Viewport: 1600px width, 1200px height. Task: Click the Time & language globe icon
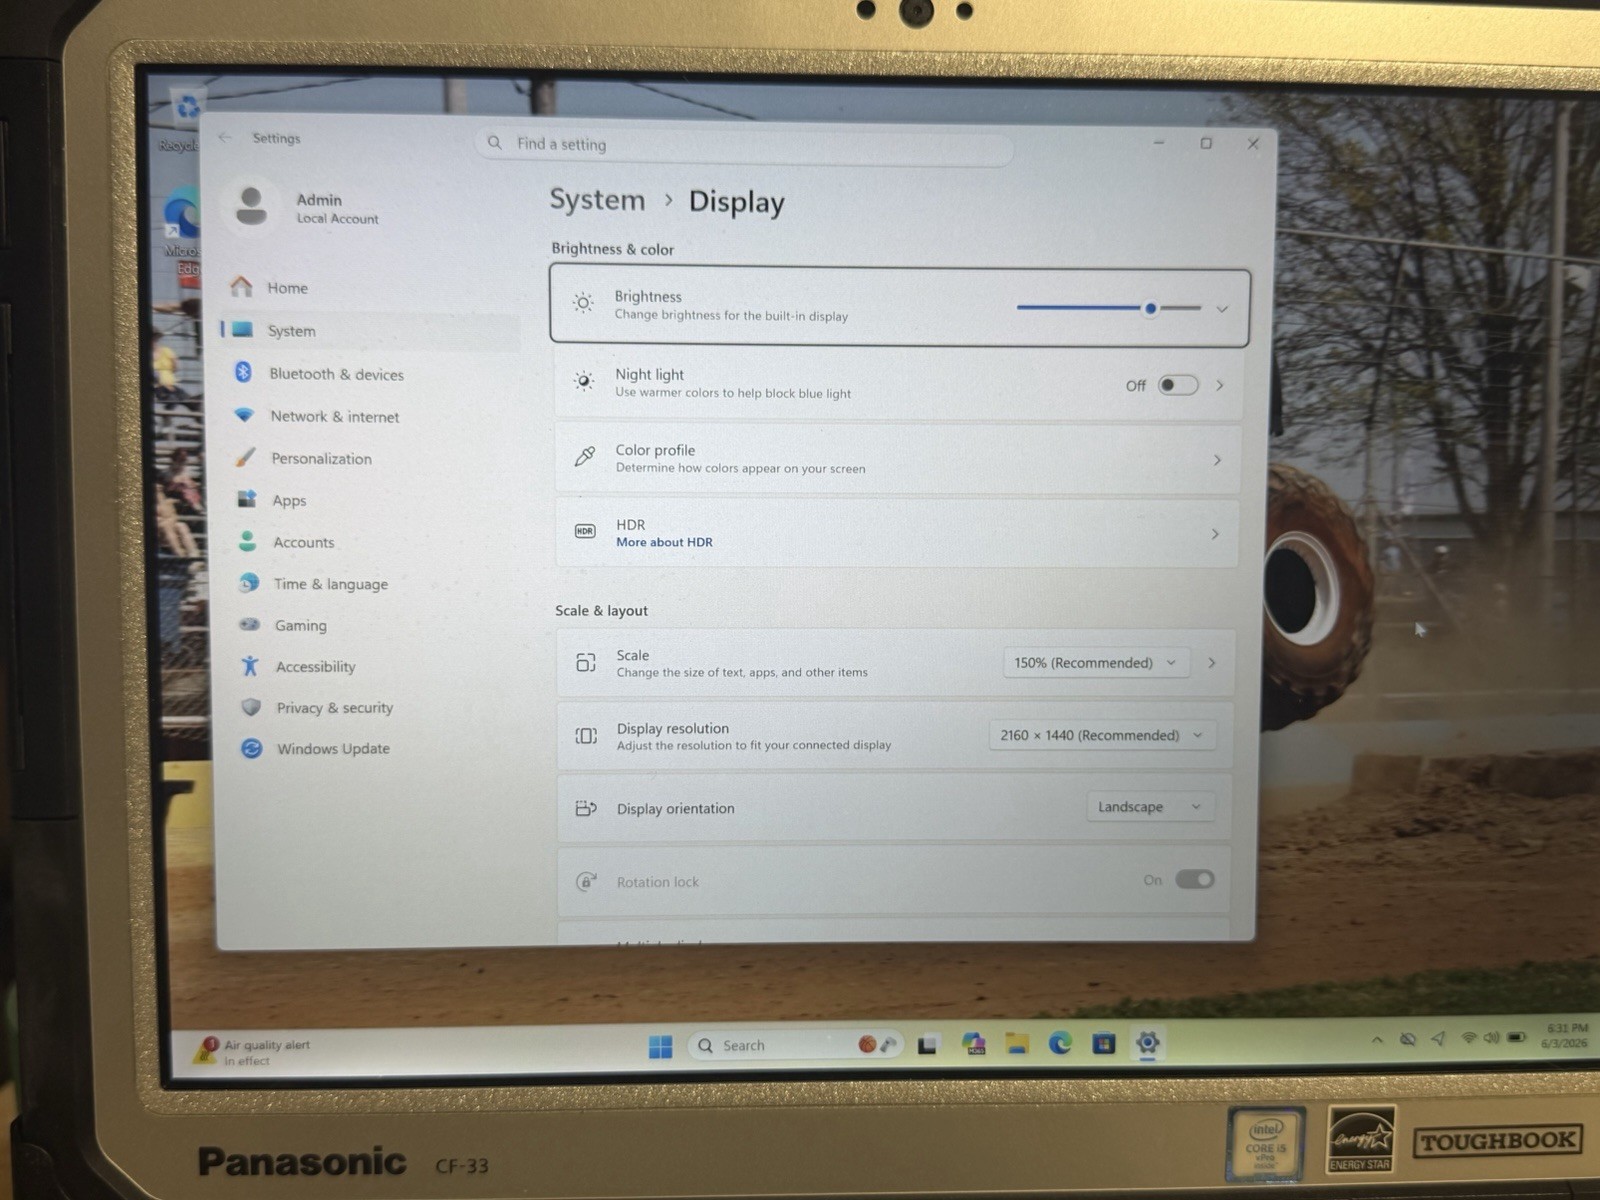tap(250, 583)
